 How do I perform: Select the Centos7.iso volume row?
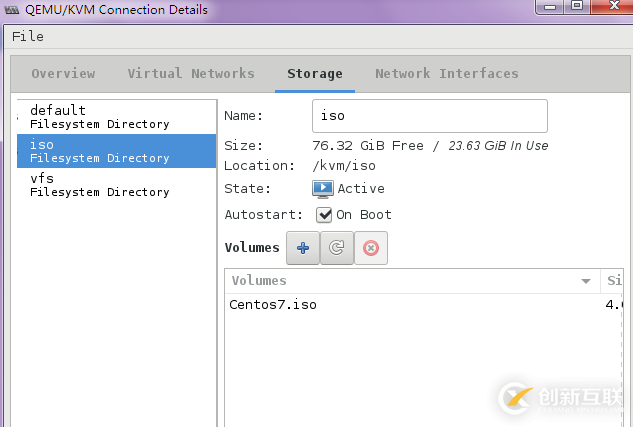(x=423, y=305)
